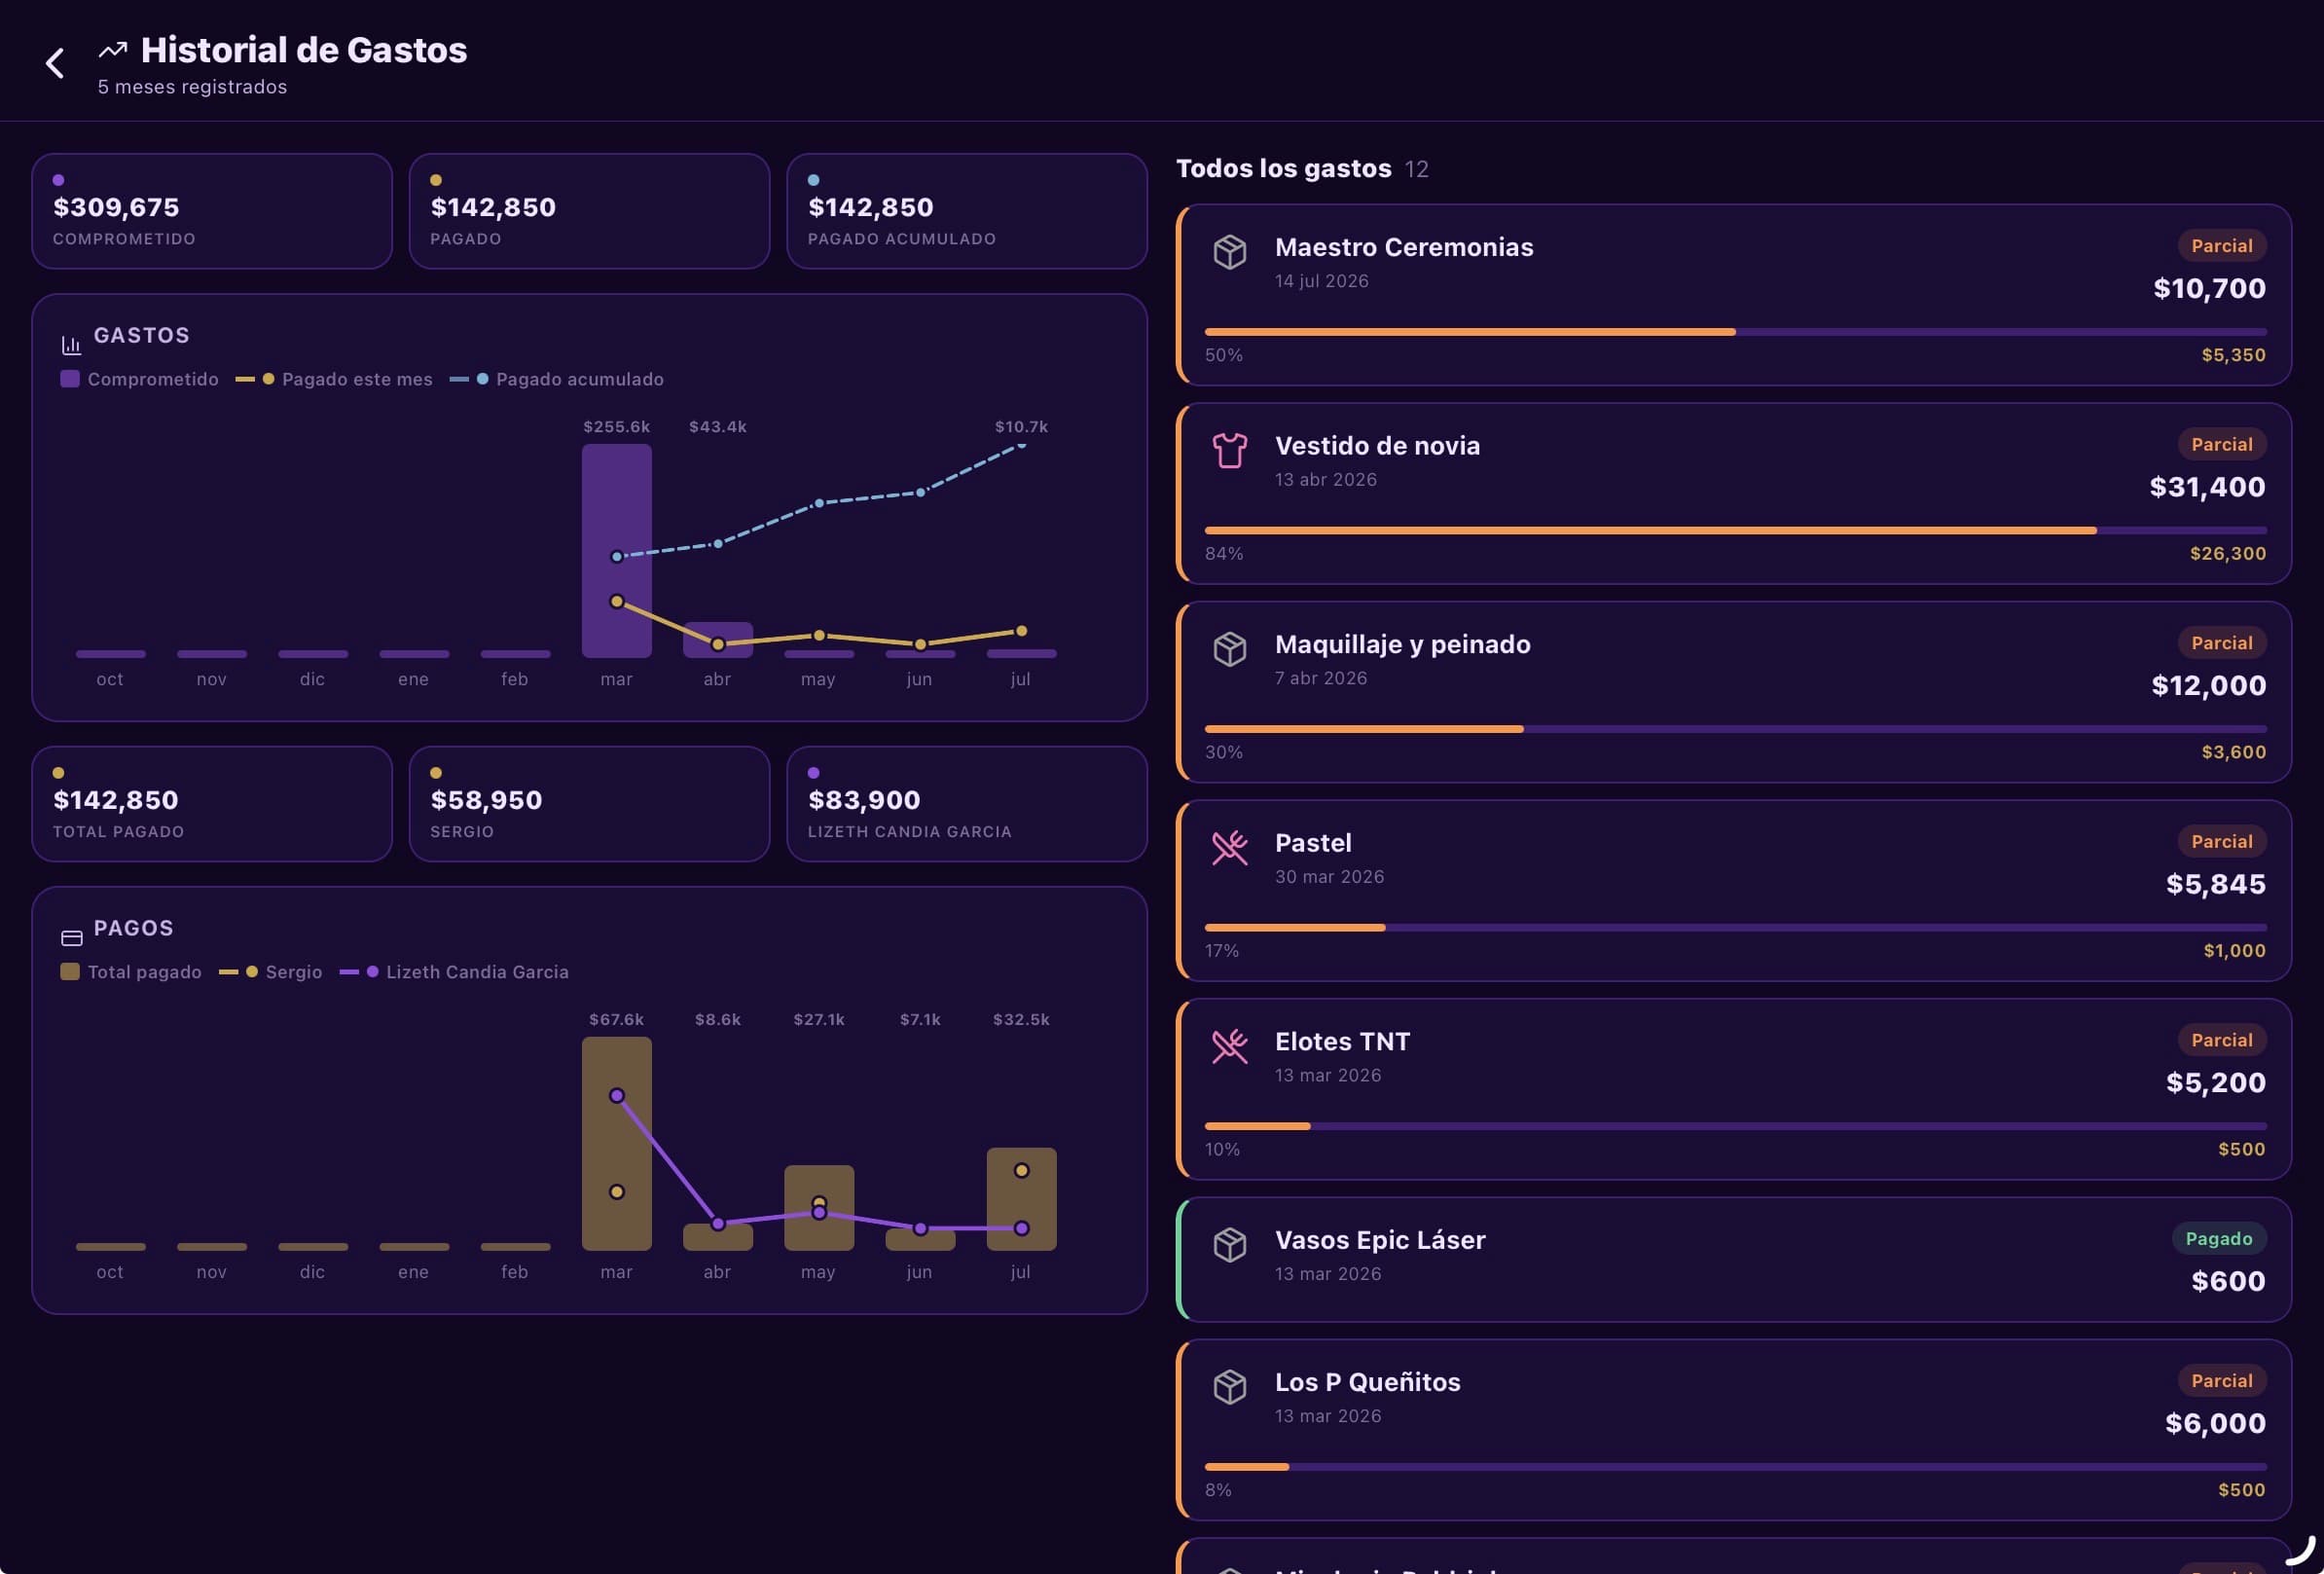Click the Los P Queñitos expense title
This screenshot has width=2324, height=1574.
[x=1367, y=1382]
